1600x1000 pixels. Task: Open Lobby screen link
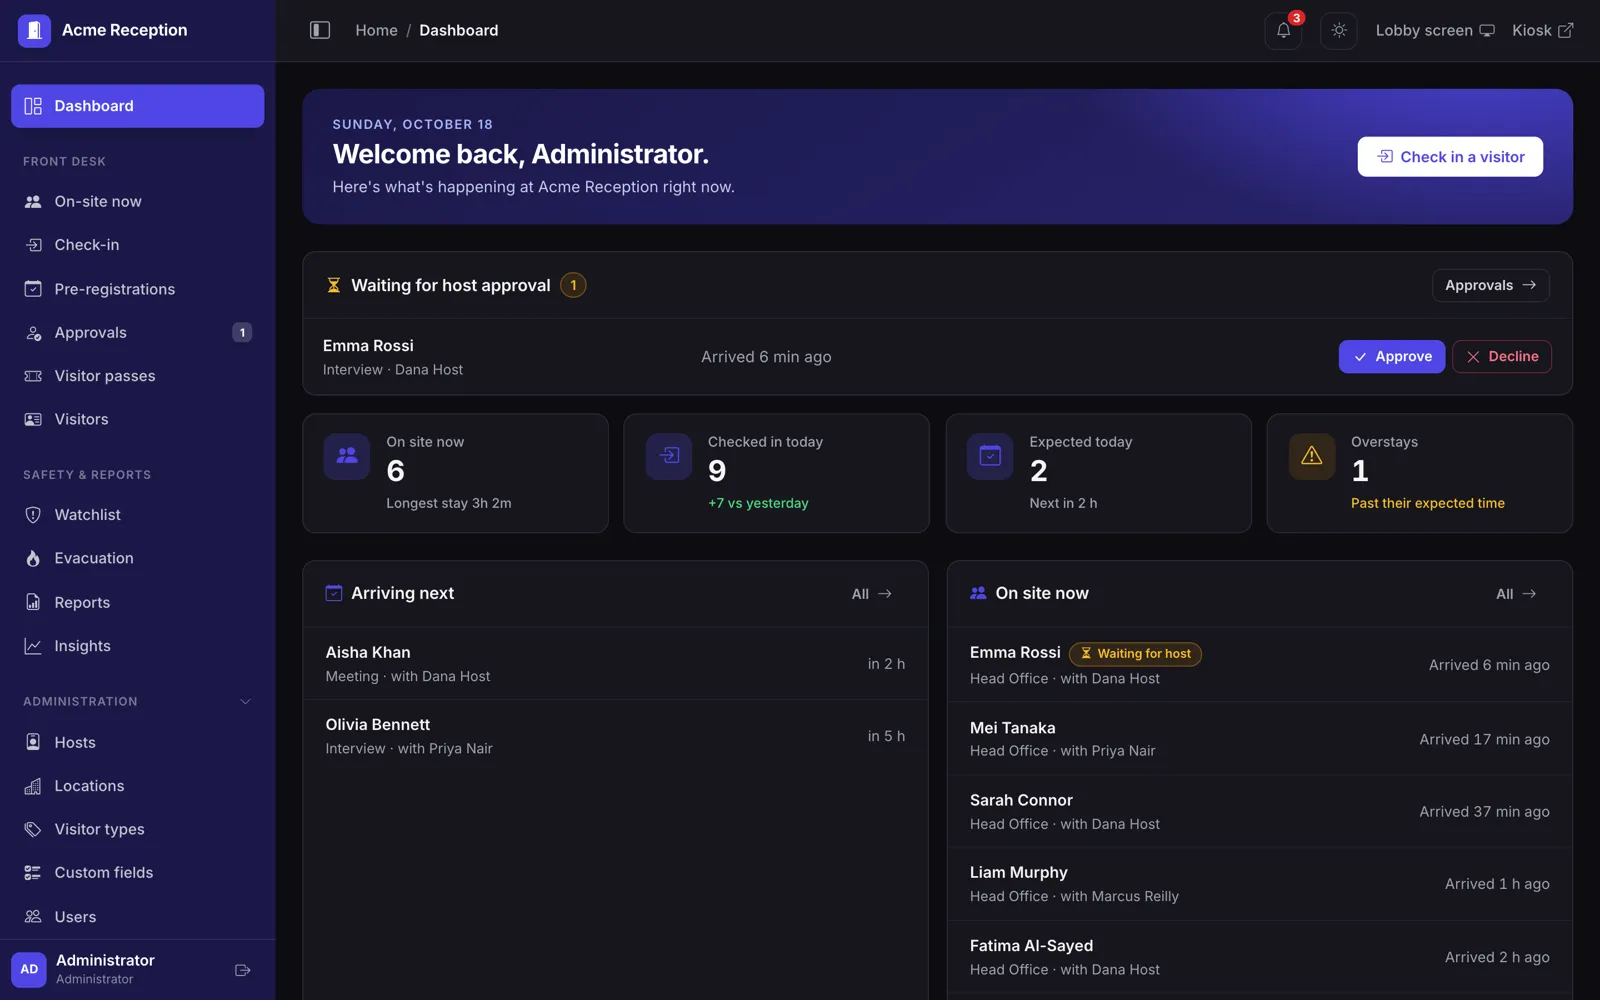[x=1435, y=30]
